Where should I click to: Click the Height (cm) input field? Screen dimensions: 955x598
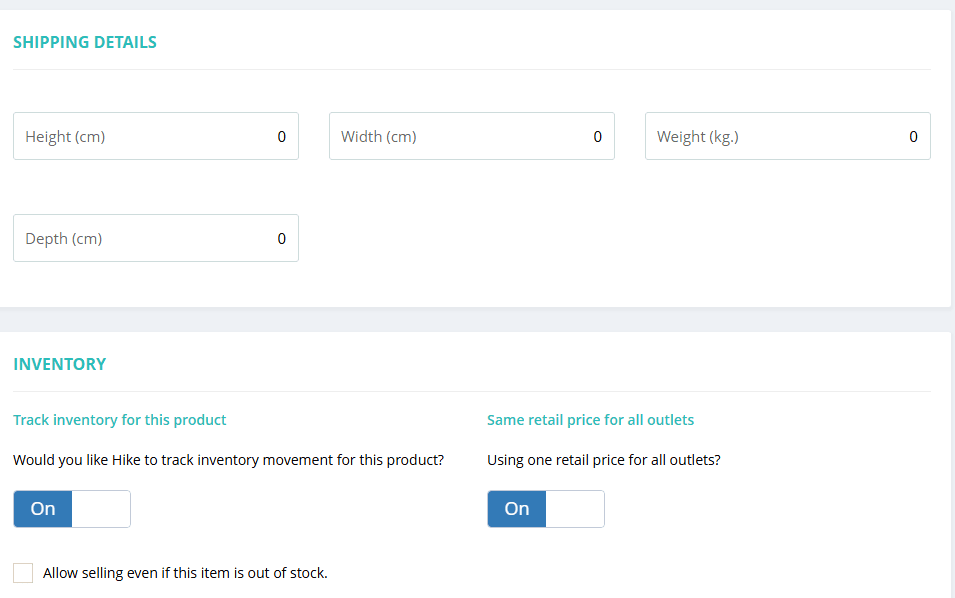pos(155,136)
